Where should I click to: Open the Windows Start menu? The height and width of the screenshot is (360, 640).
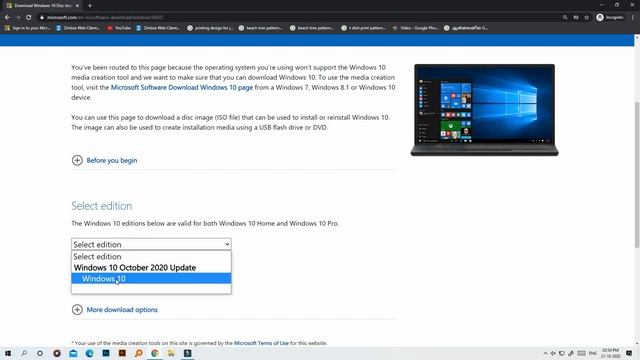(x=8, y=353)
